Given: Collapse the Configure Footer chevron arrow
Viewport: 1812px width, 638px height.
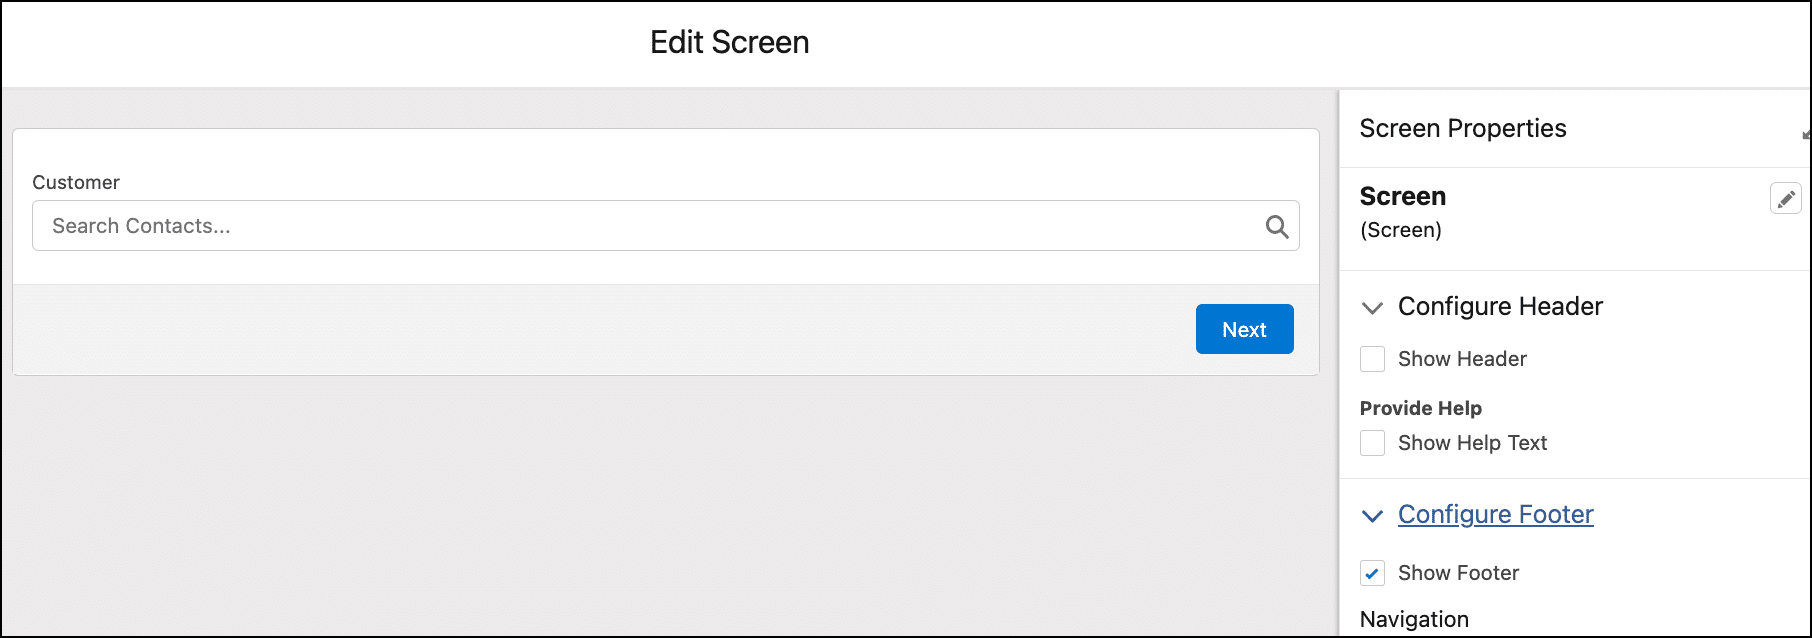Looking at the screenshot, I should tap(1373, 516).
